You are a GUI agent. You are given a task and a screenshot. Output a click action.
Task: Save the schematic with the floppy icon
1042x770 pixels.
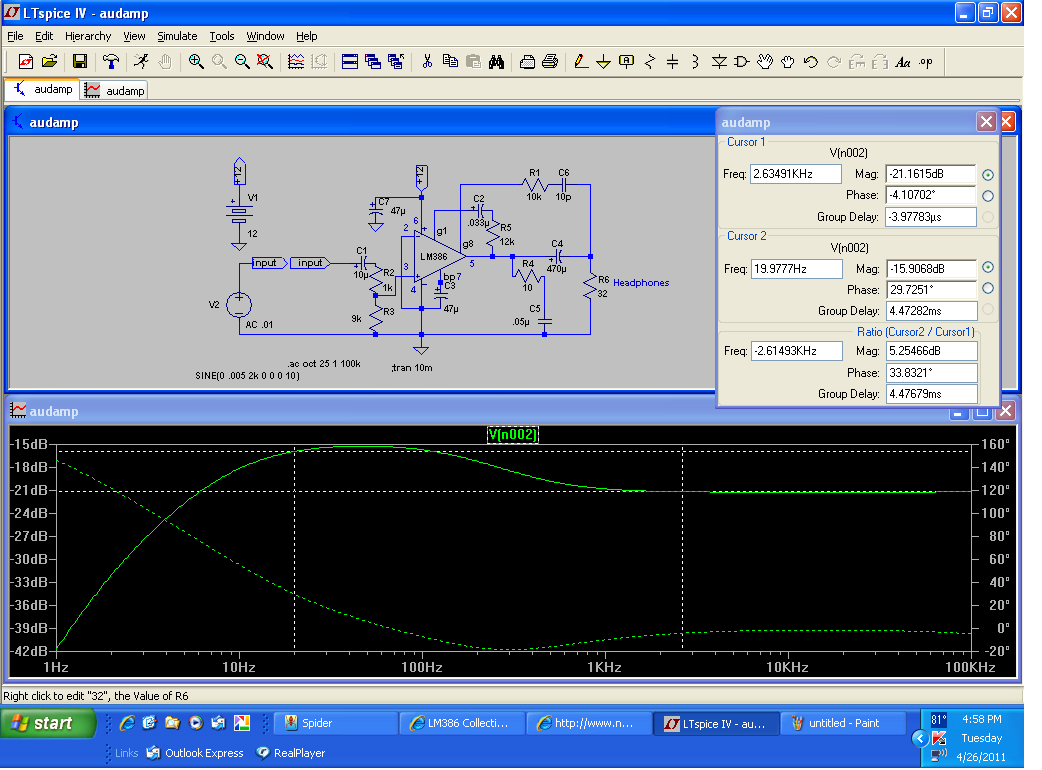(80, 62)
